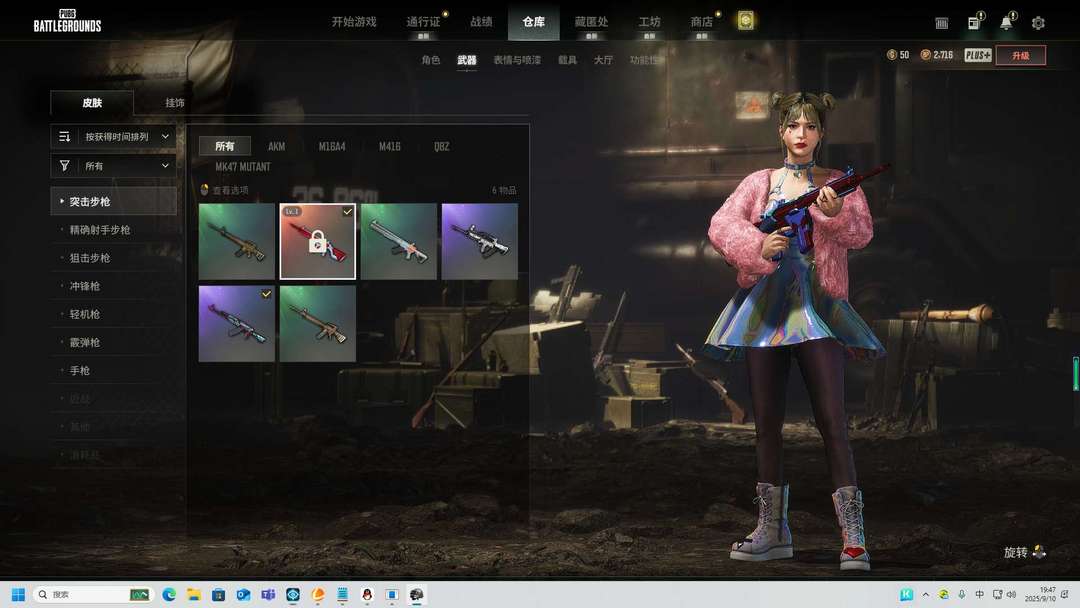This screenshot has height=608, width=1080.
Task: Select the 狙击步枪 category
Action: [114, 258]
